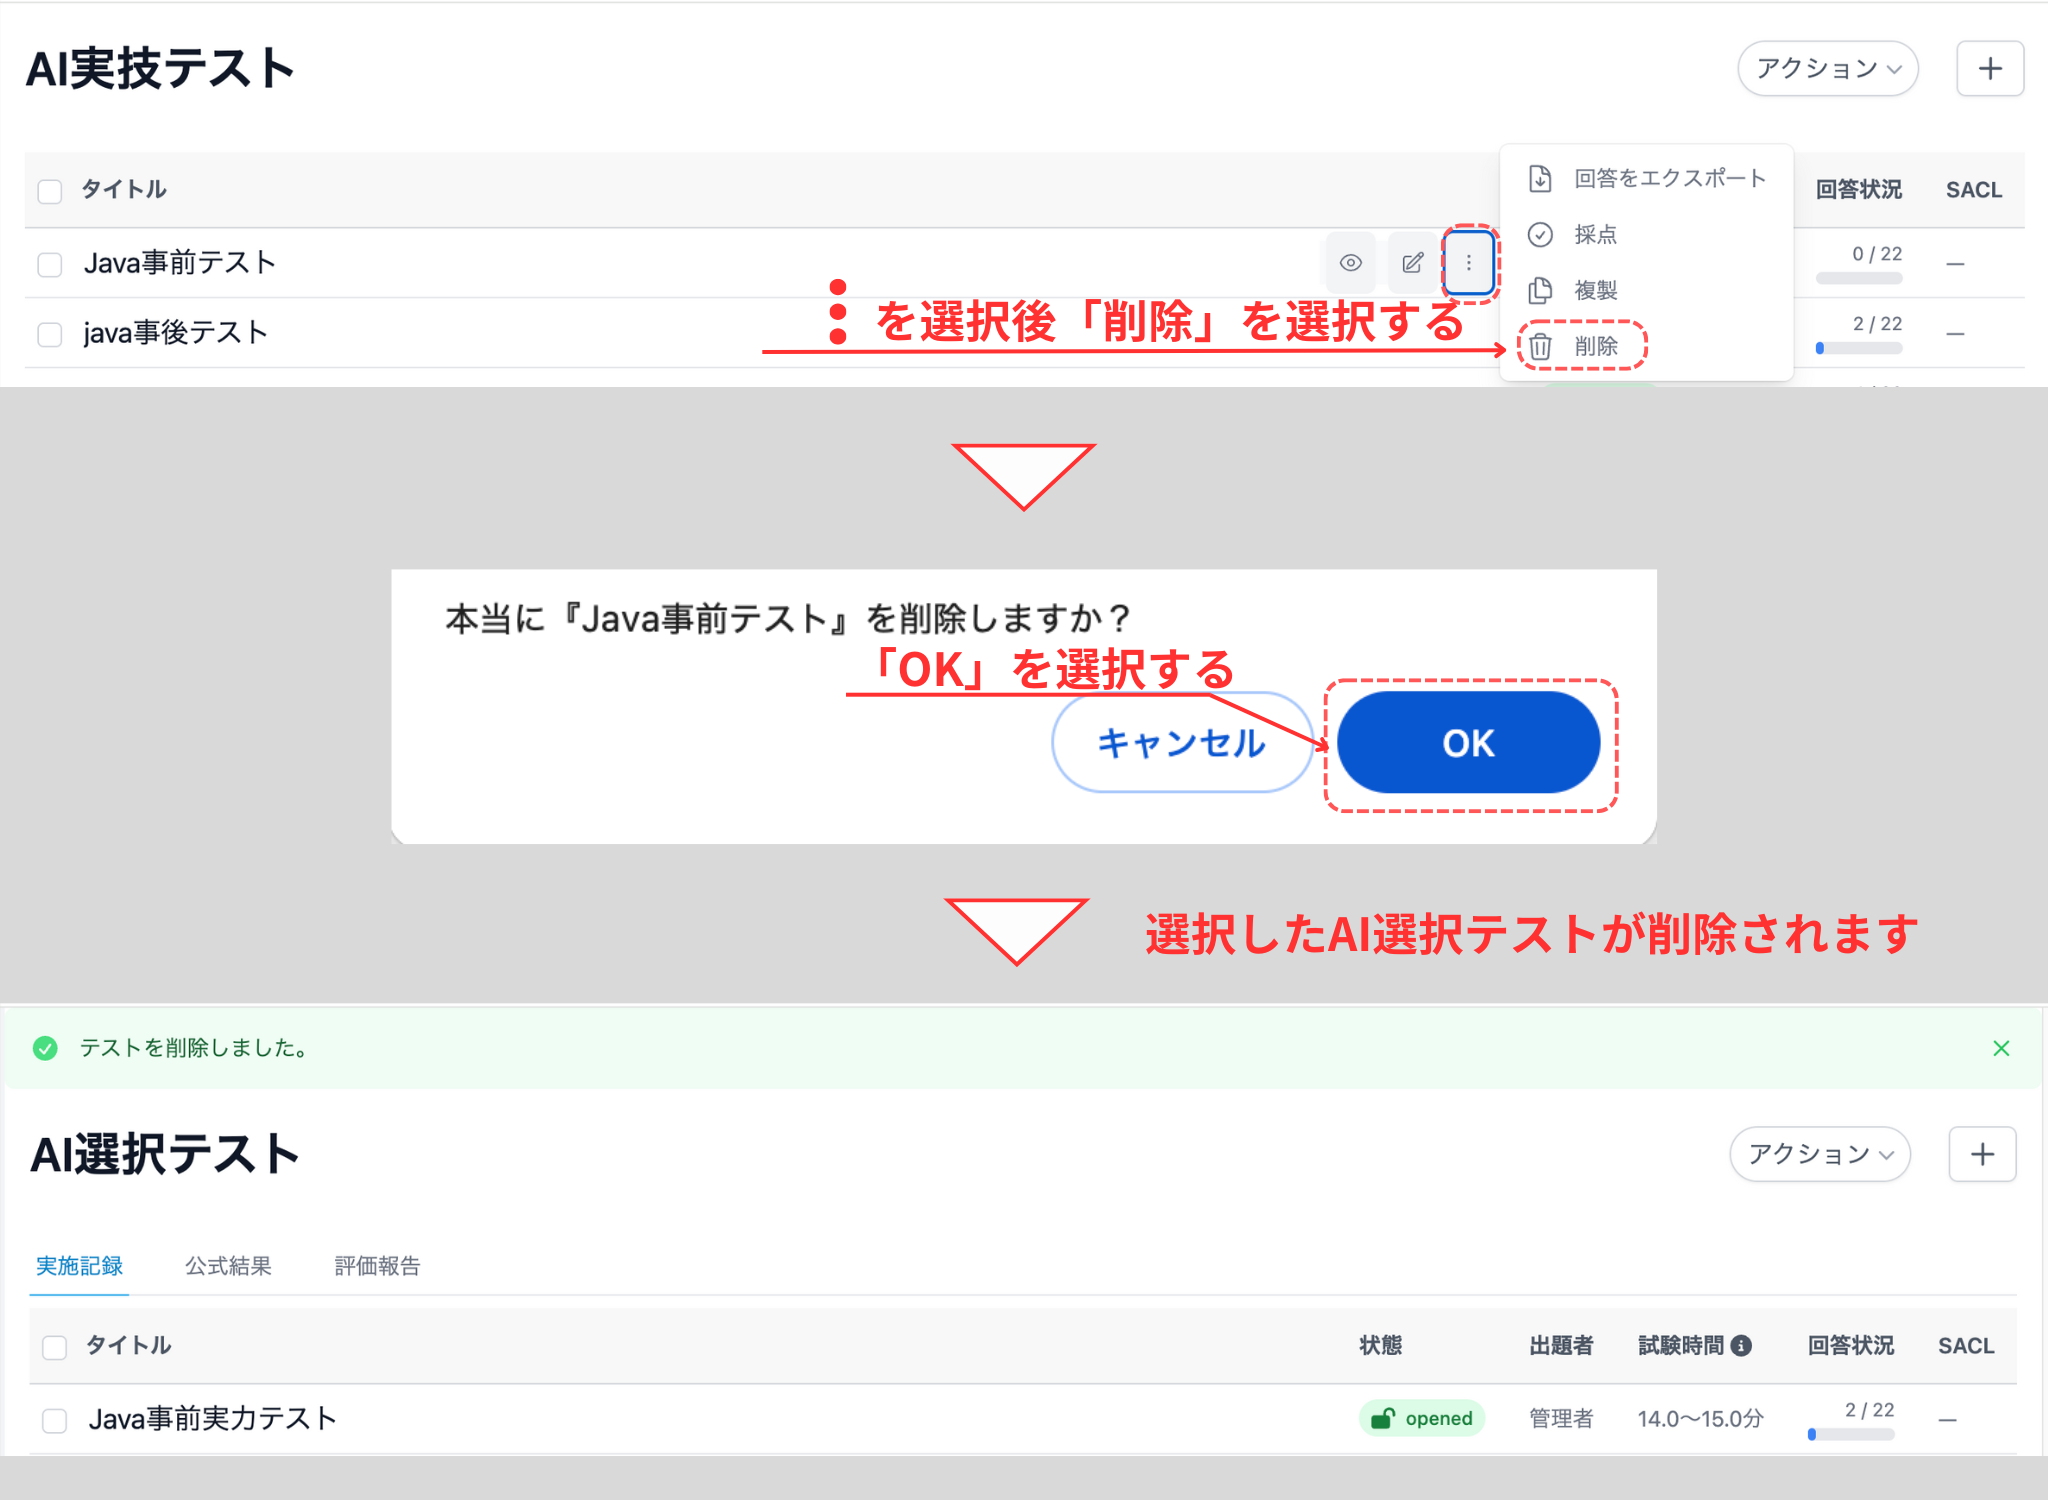Toggle the select-all checkbox in タイトル header
The image size is (2048, 1500).
point(50,190)
